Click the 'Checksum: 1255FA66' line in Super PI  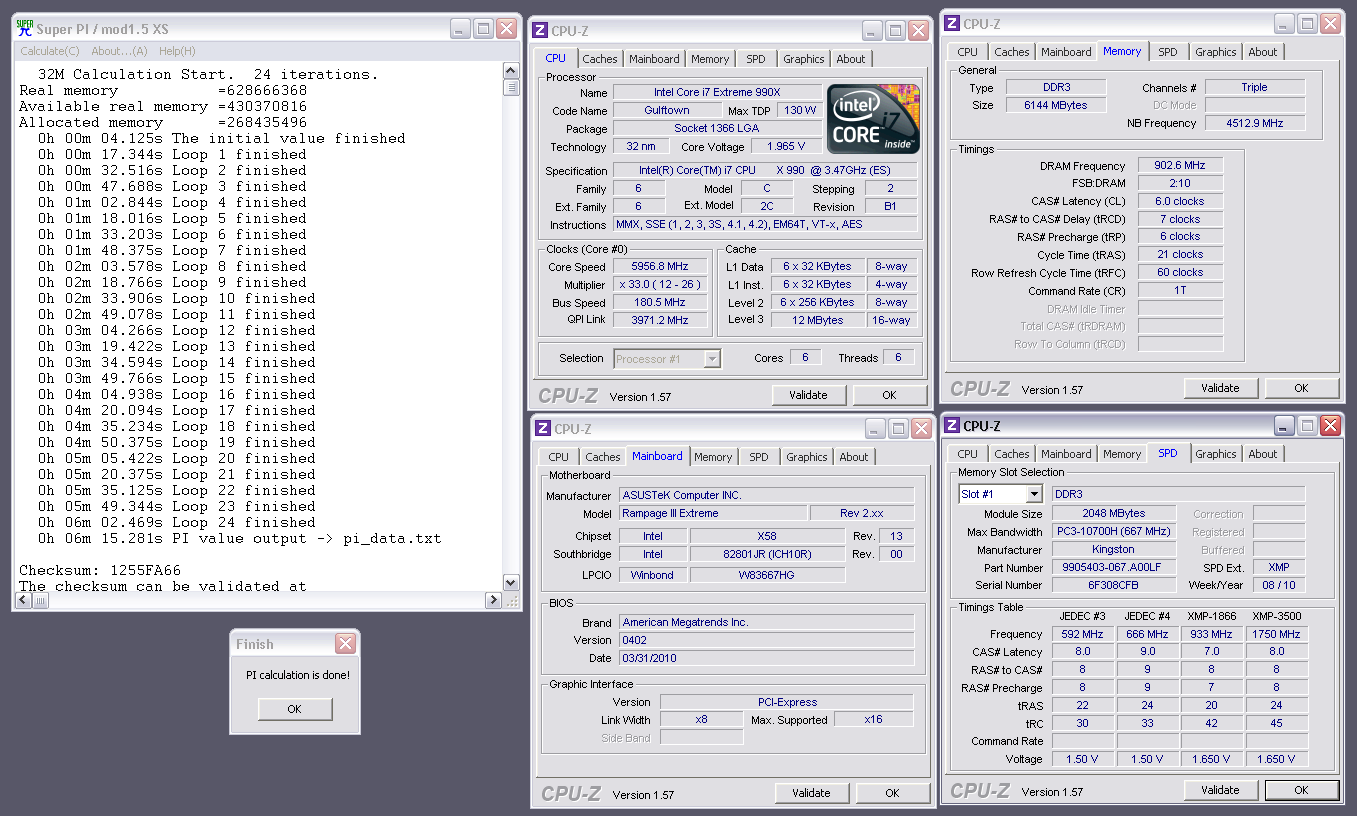coord(100,570)
